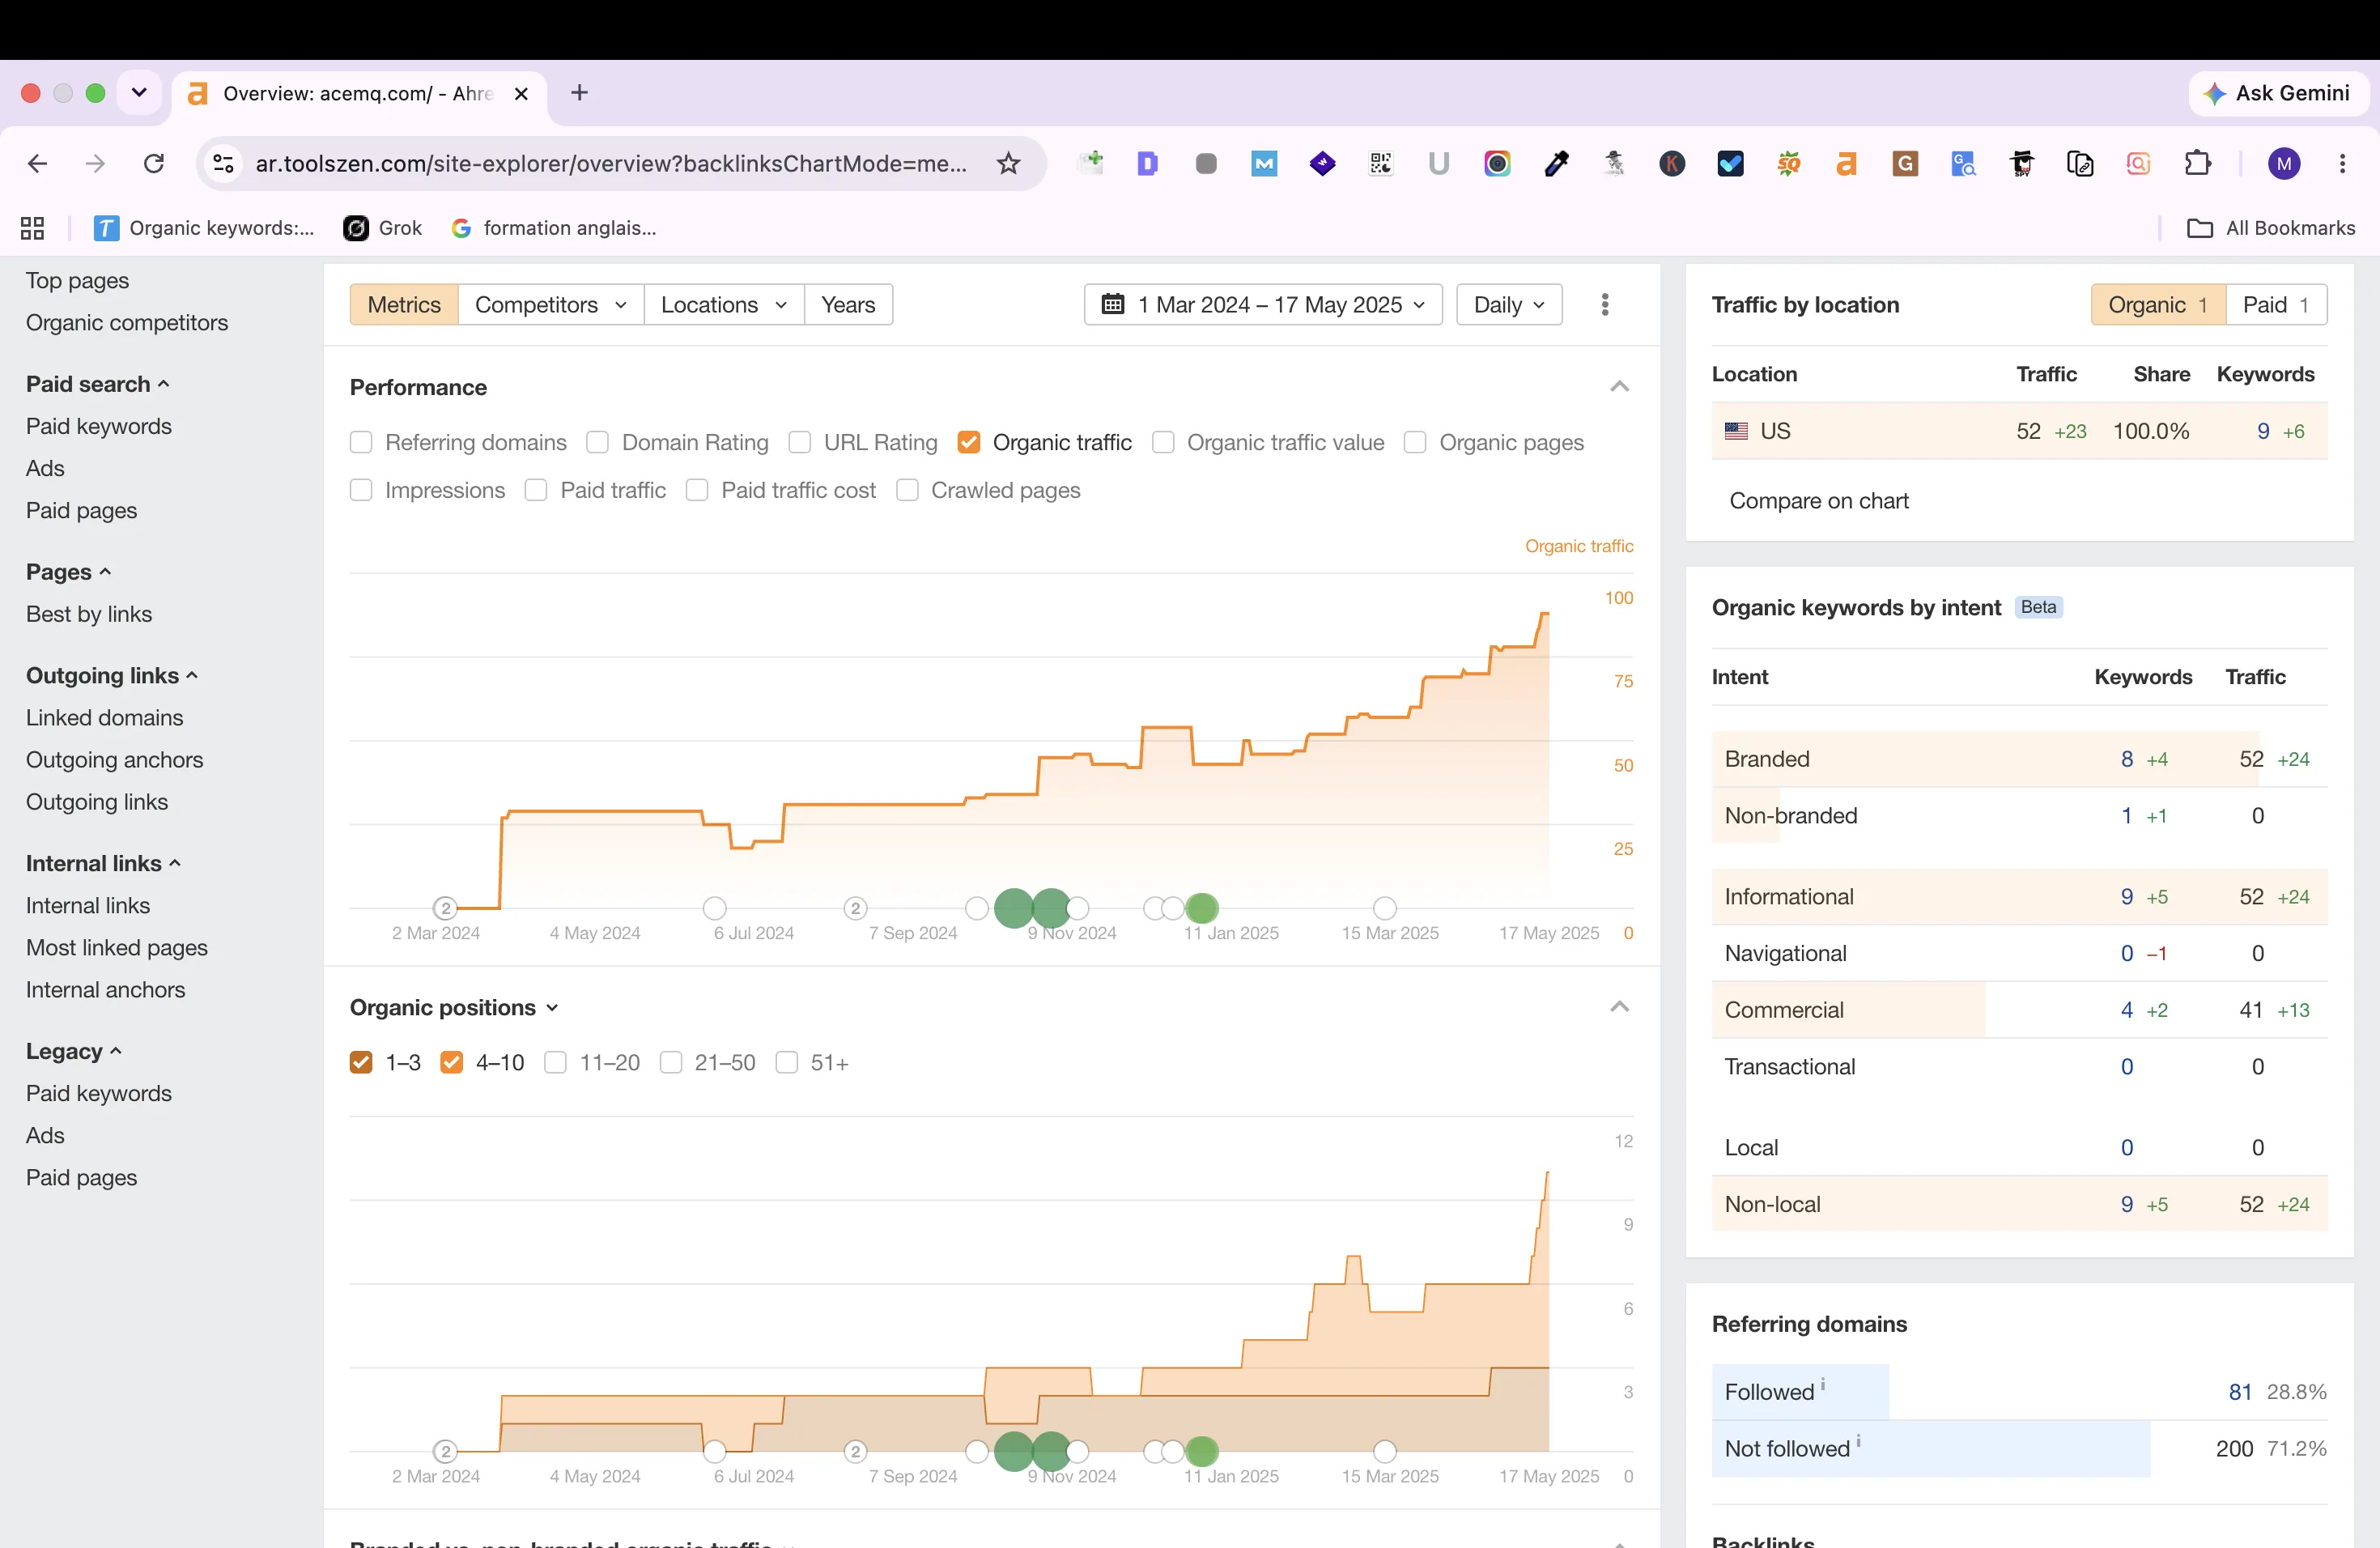Select the Paid tab in Traffic by location
Screen dimensions: 2380x1548
pos(2277,304)
